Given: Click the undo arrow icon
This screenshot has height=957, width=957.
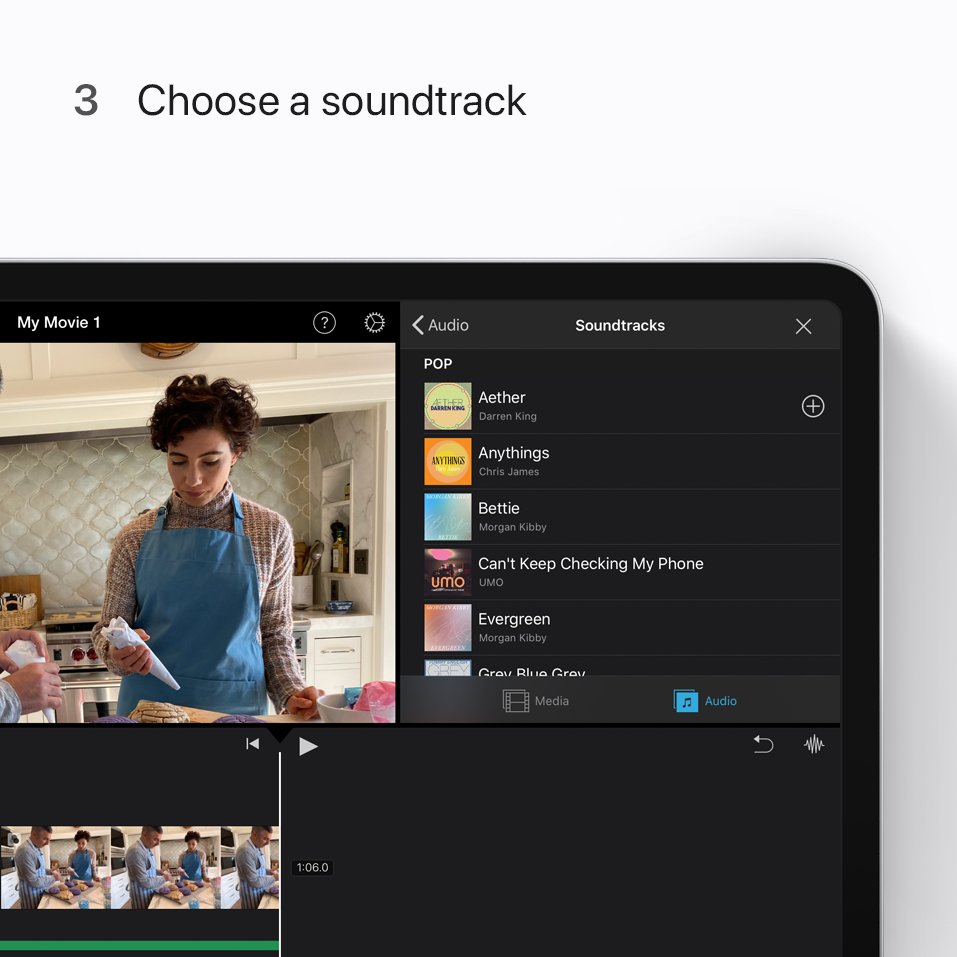Looking at the screenshot, I should (x=763, y=744).
